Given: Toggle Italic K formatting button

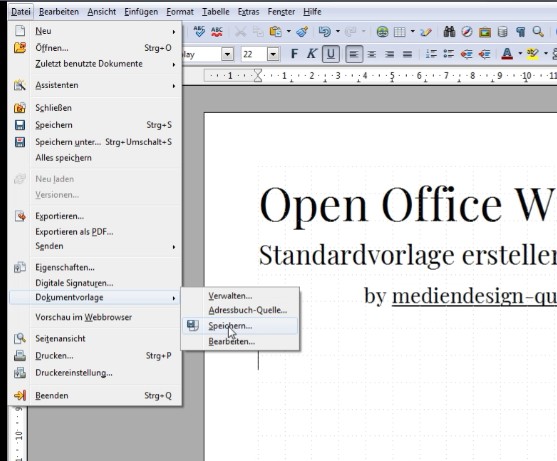Looking at the screenshot, I should click(x=312, y=54).
